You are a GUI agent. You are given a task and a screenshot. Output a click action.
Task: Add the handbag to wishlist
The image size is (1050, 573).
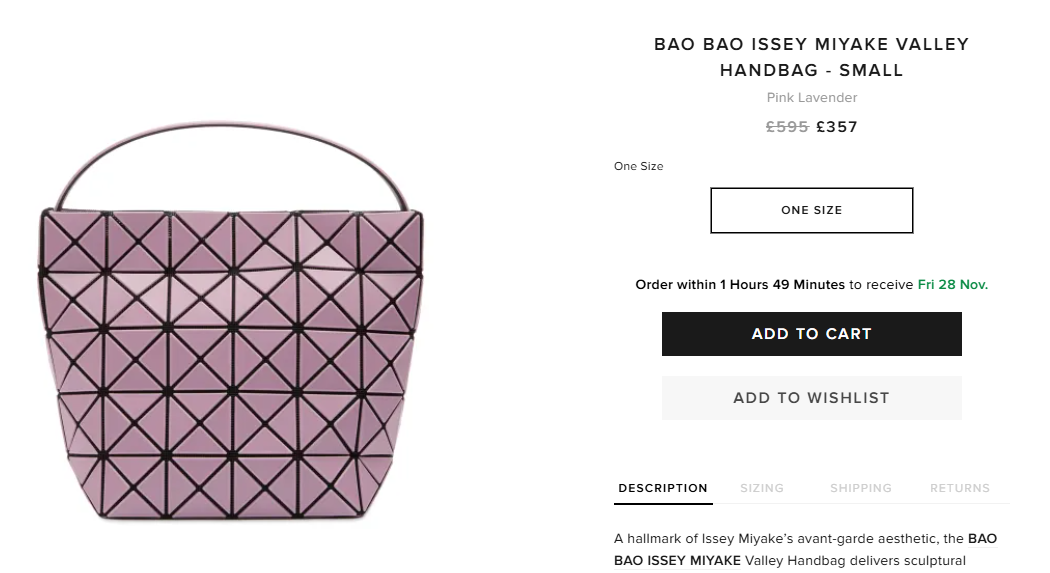click(811, 398)
